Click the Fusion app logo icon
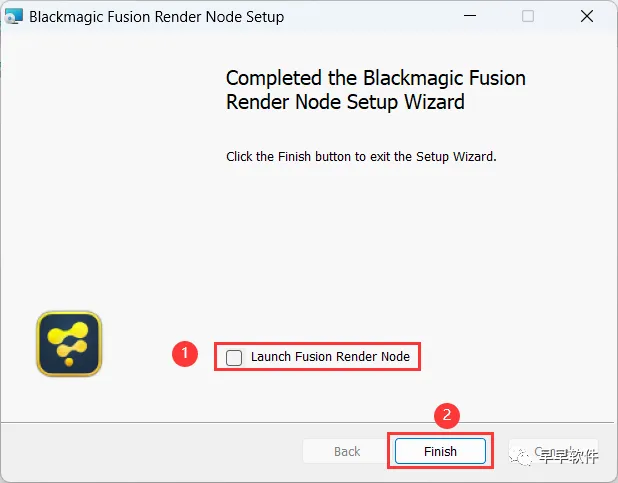Screen dimensions: 618x483 coord(69,344)
